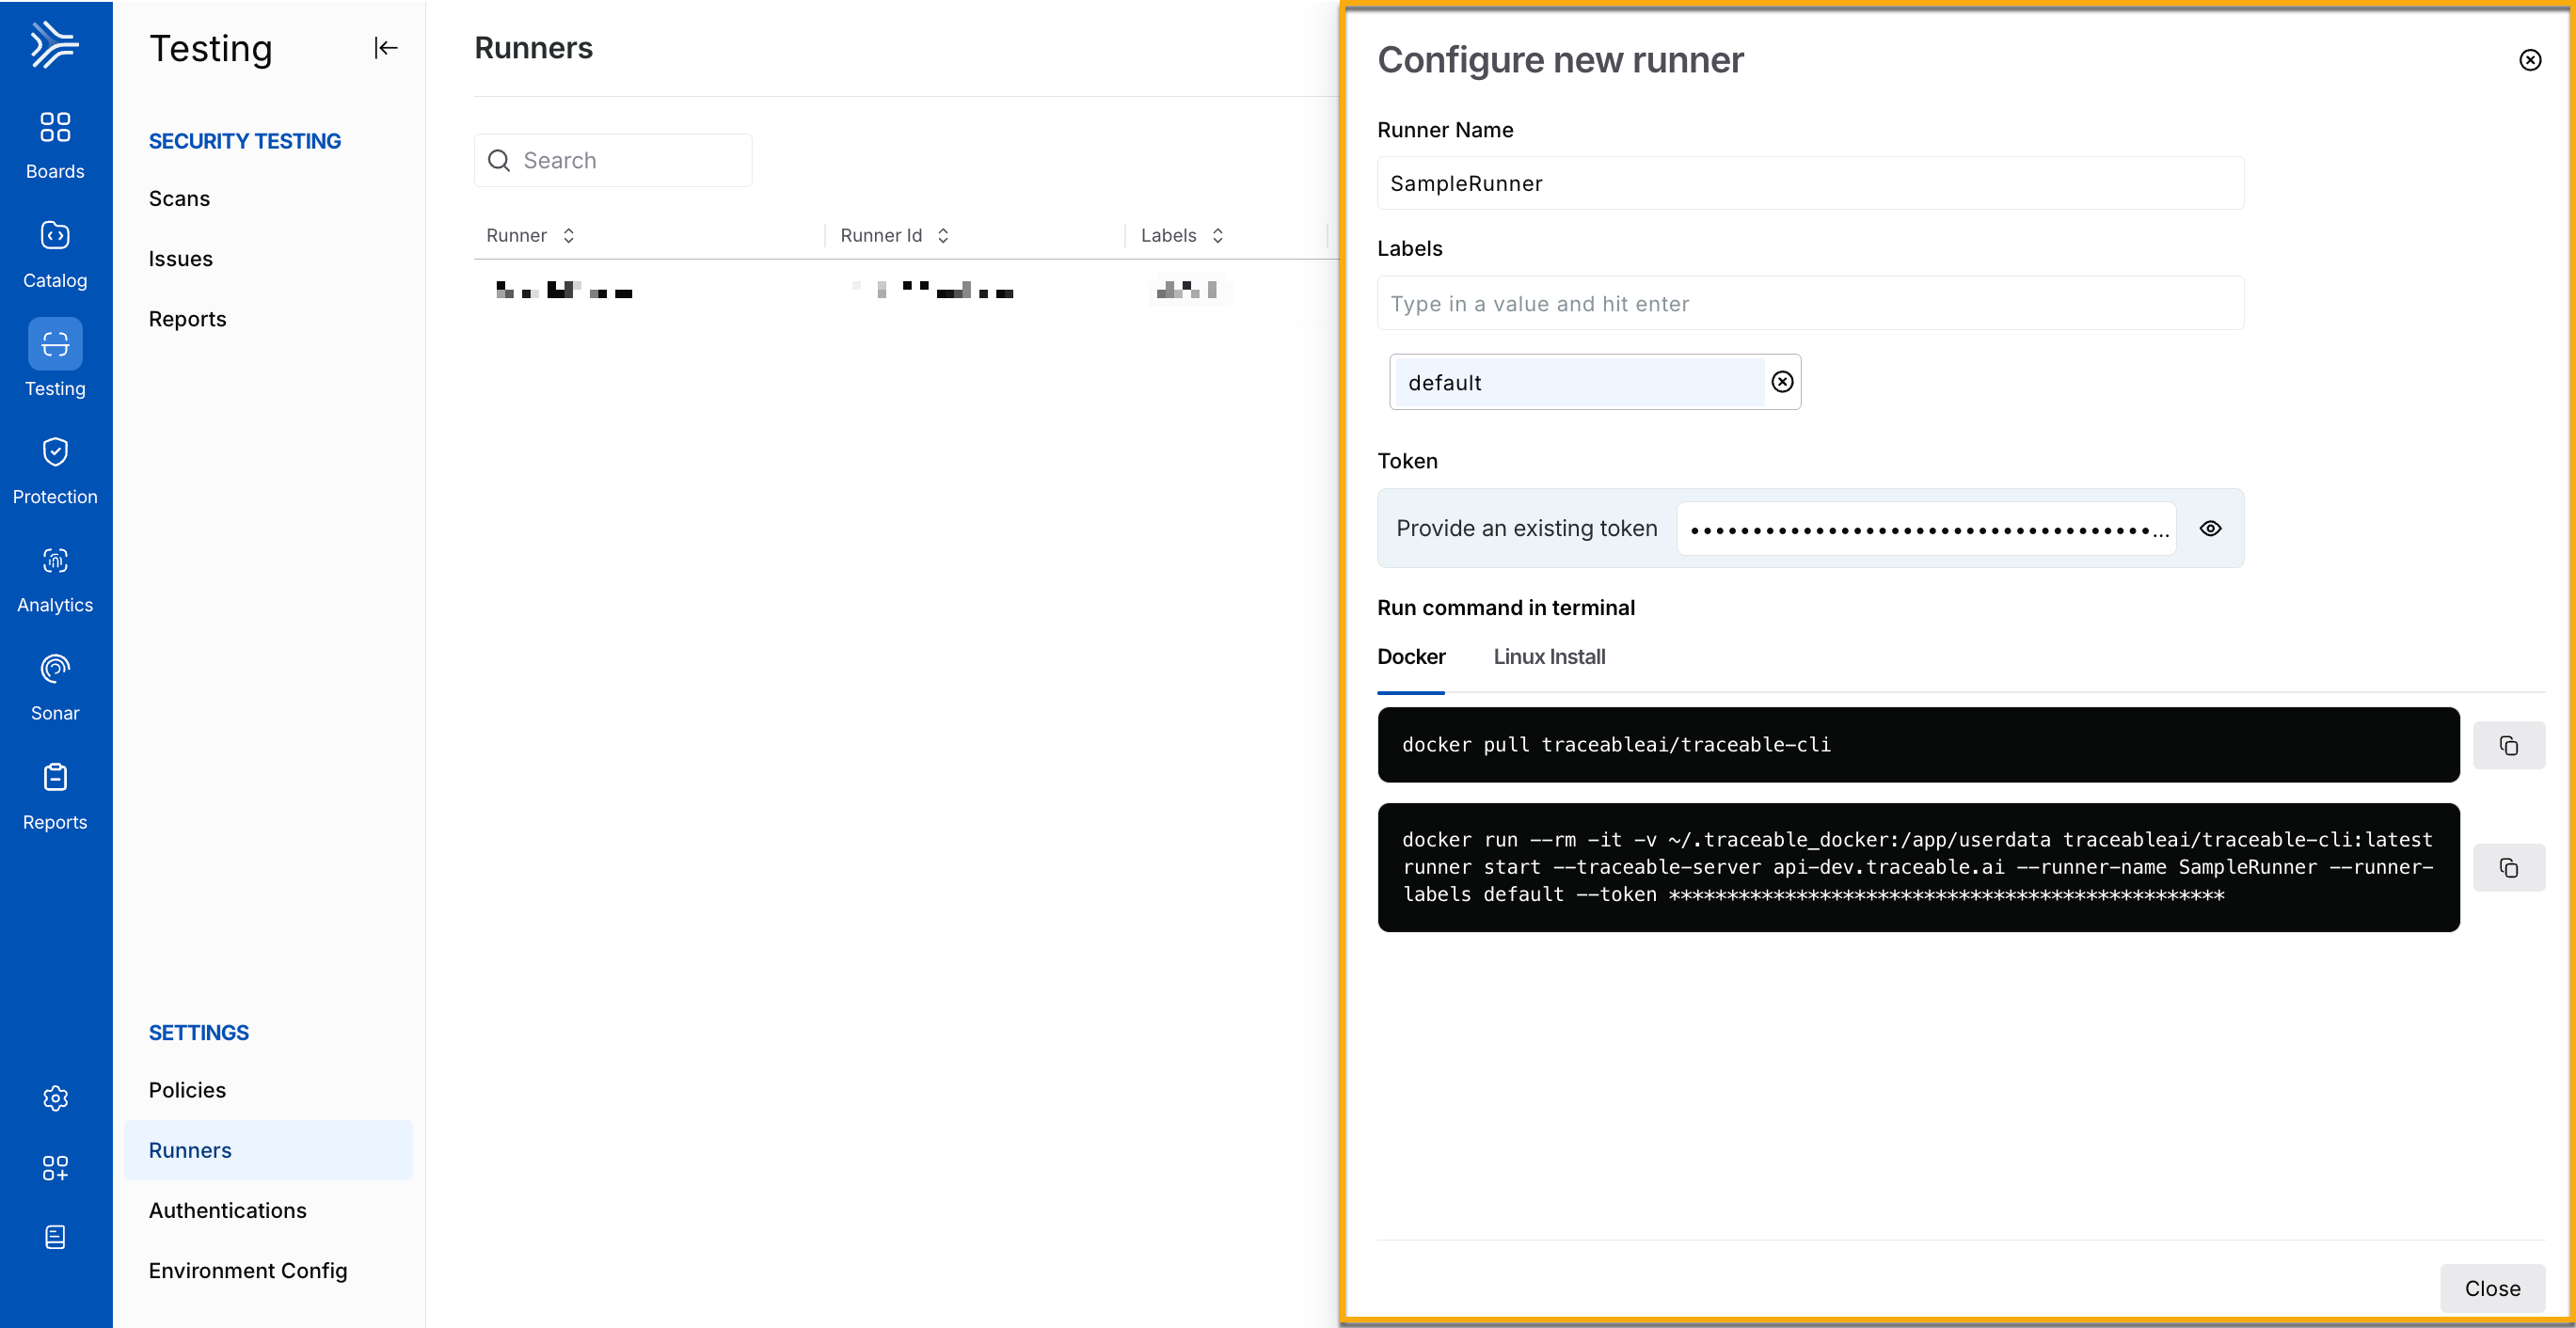This screenshot has height=1328, width=2576.
Task: Open Issues under Security Testing
Action: 180,259
